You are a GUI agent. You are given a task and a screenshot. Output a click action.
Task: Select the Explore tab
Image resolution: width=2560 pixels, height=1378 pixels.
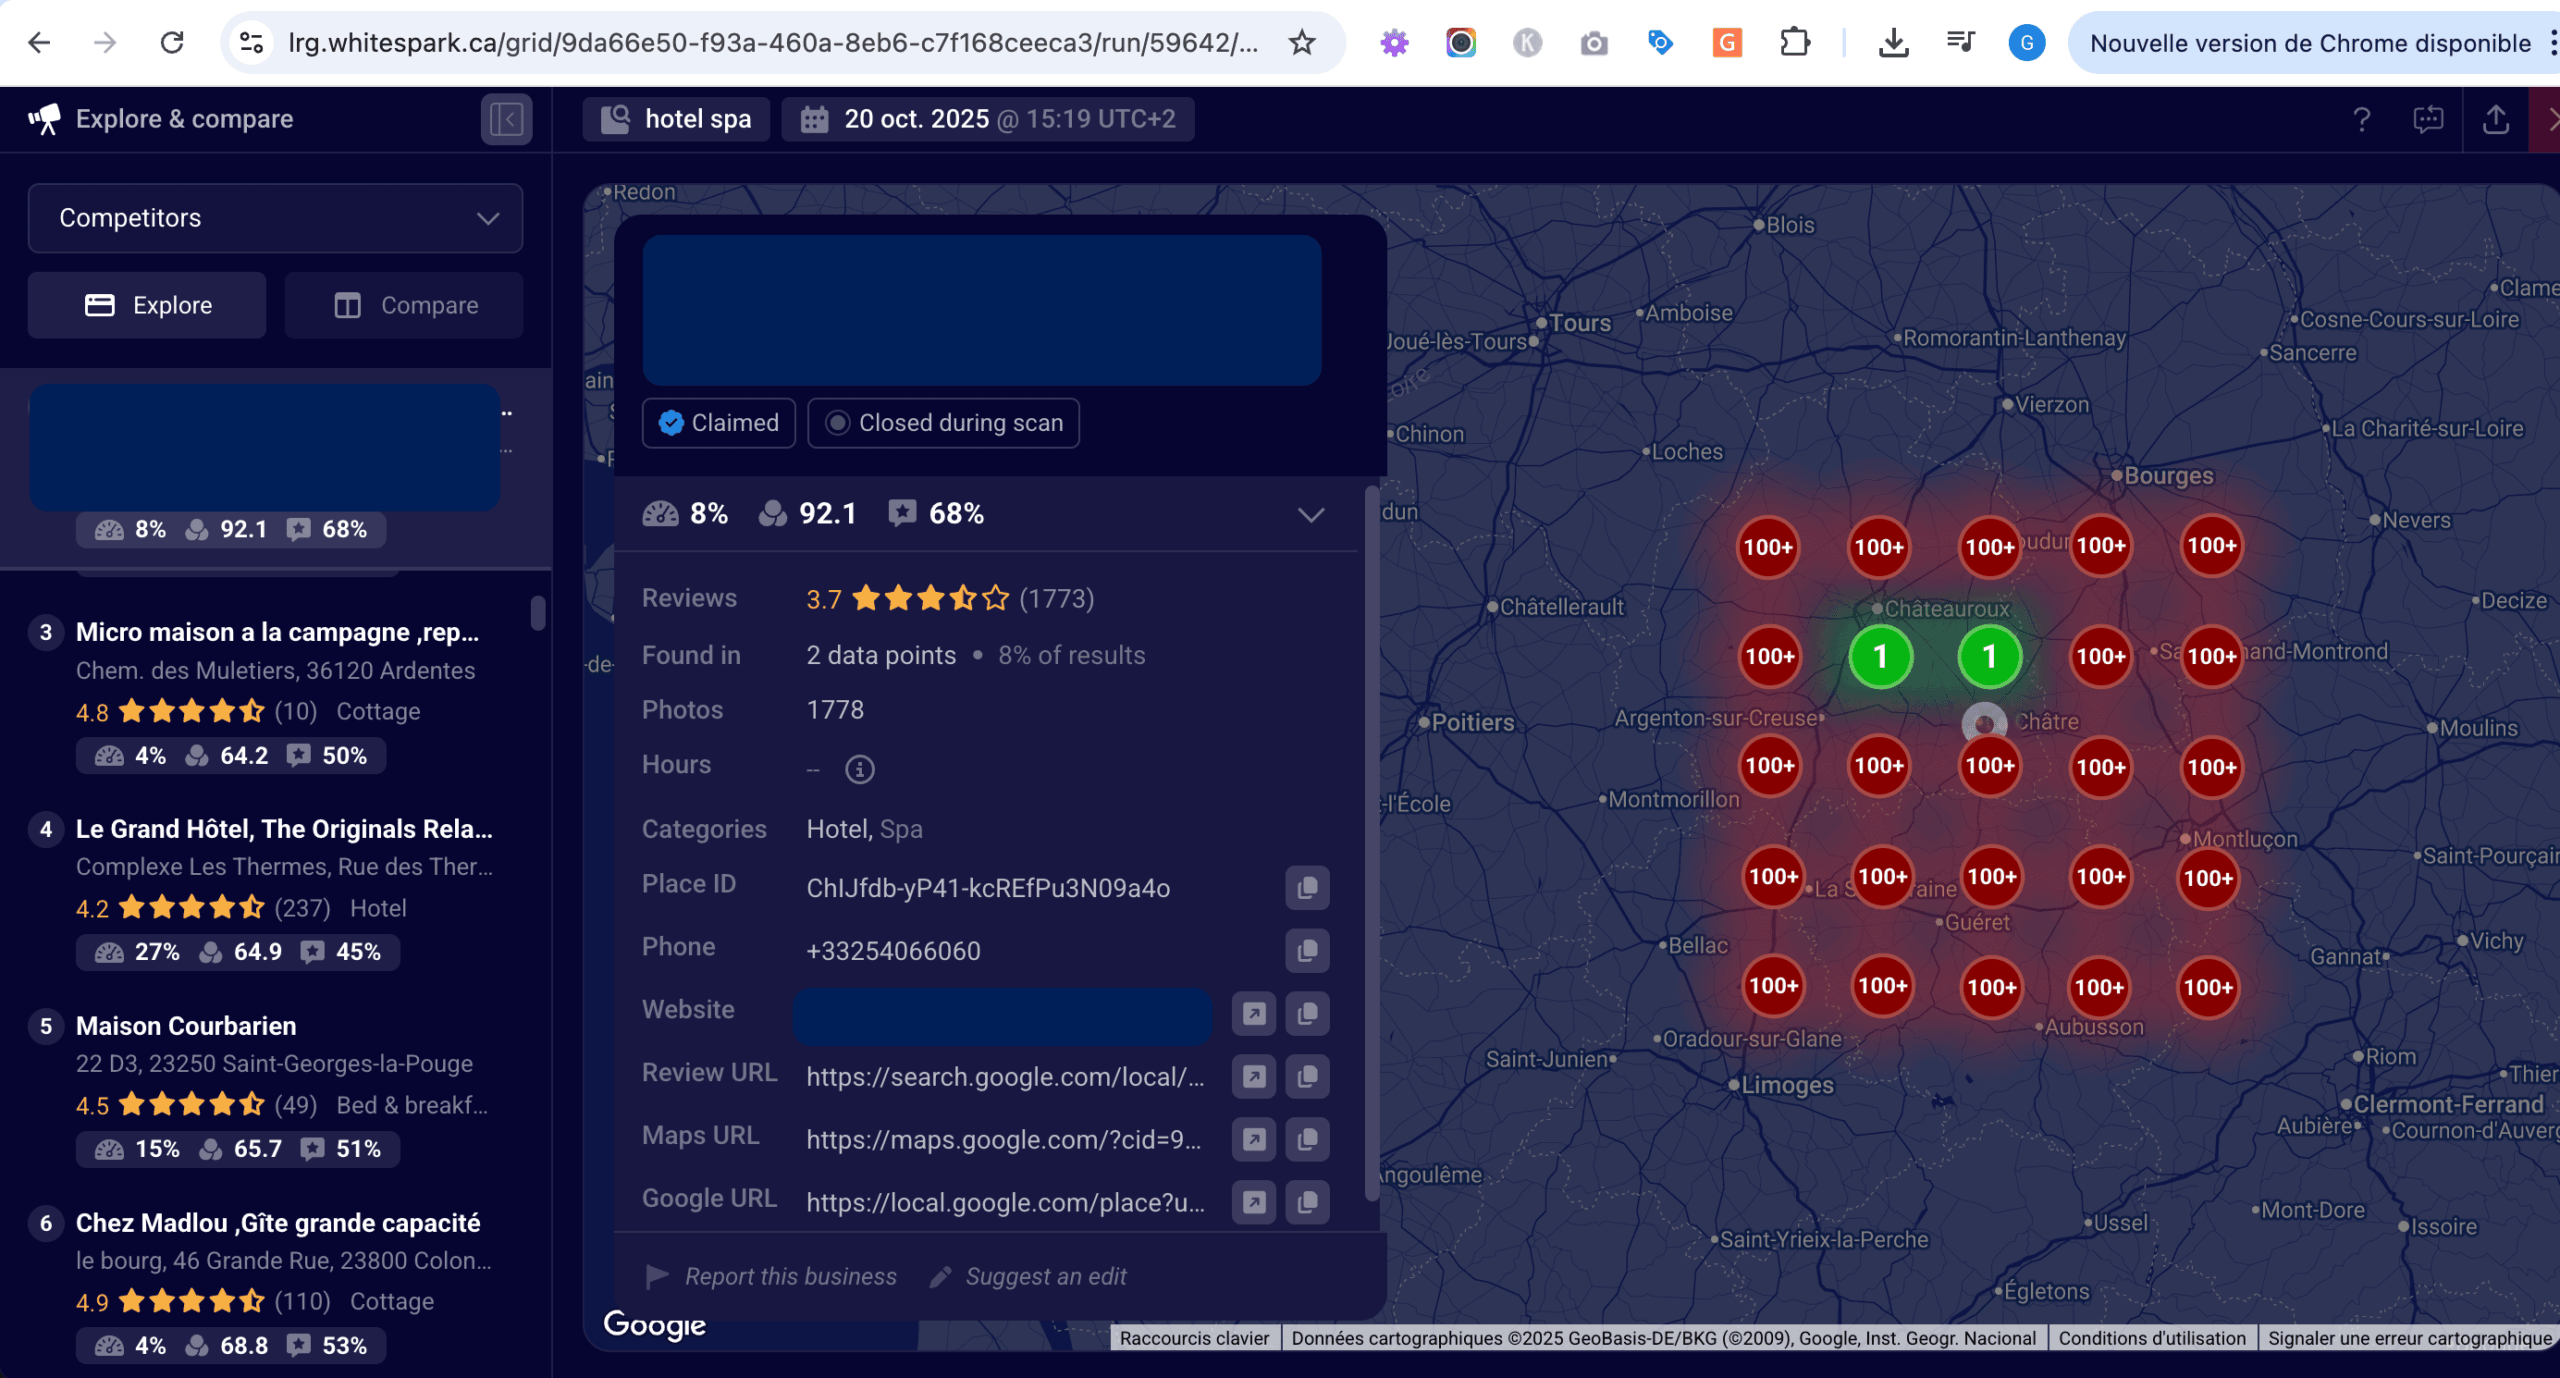pos(147,305)
